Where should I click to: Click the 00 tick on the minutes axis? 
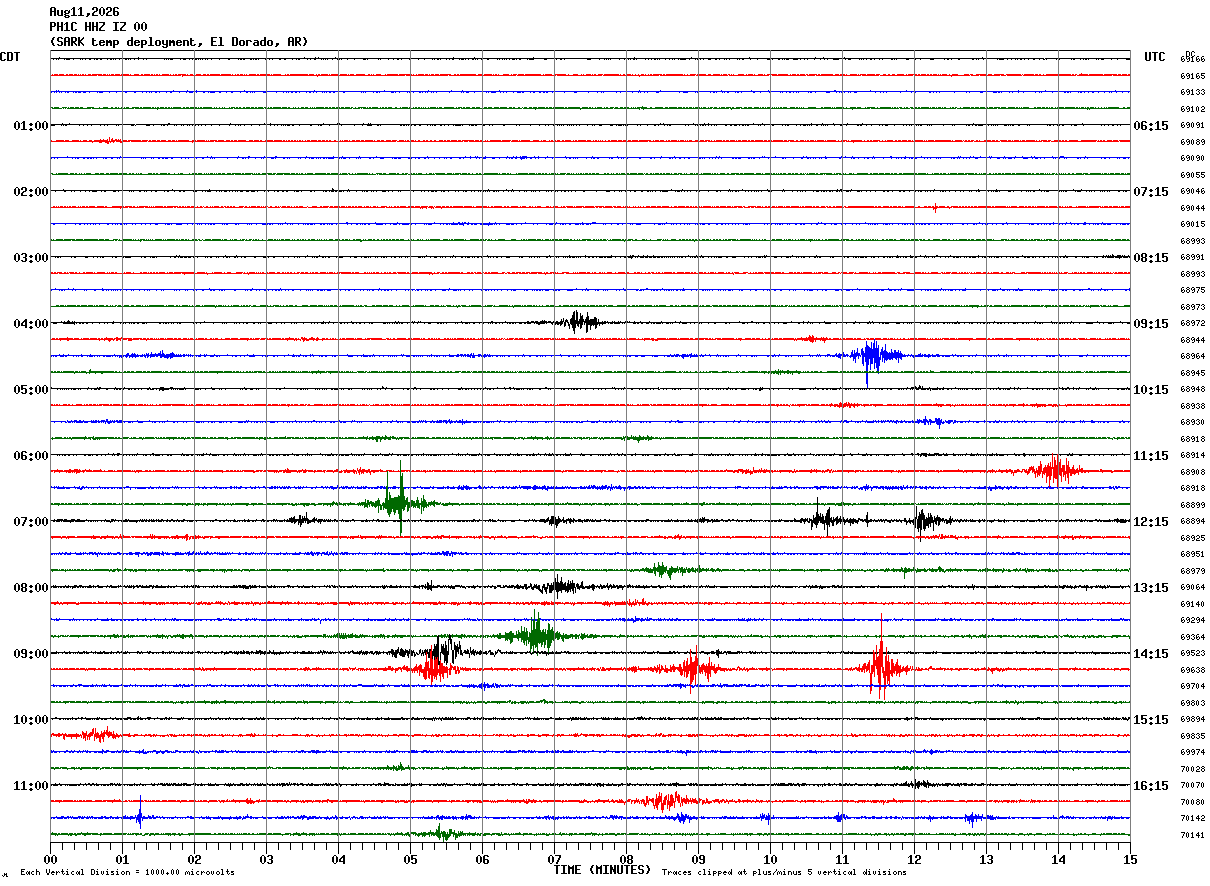click(x=50, y=859)
